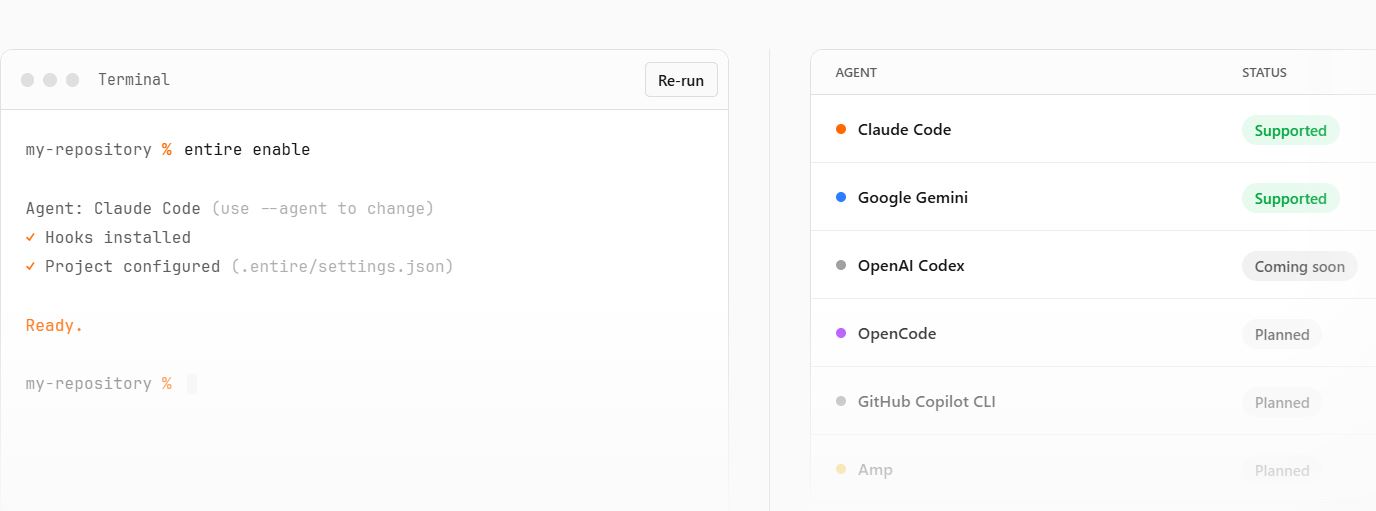The image size is (1376, 511).
Task: Select the Claude Code agent name
Action: coord(904,129)
